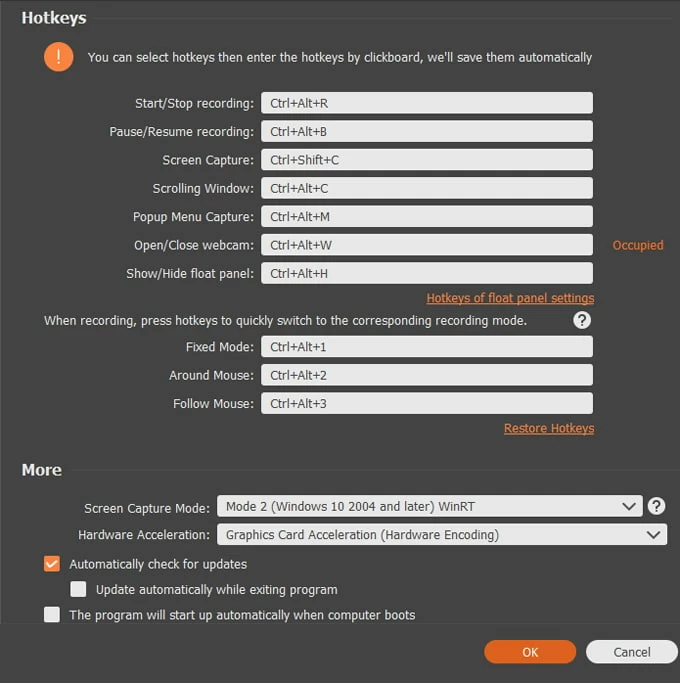Select the Start/Stop recording hotkey field
The image size is (680, 683).
(426, 103)
